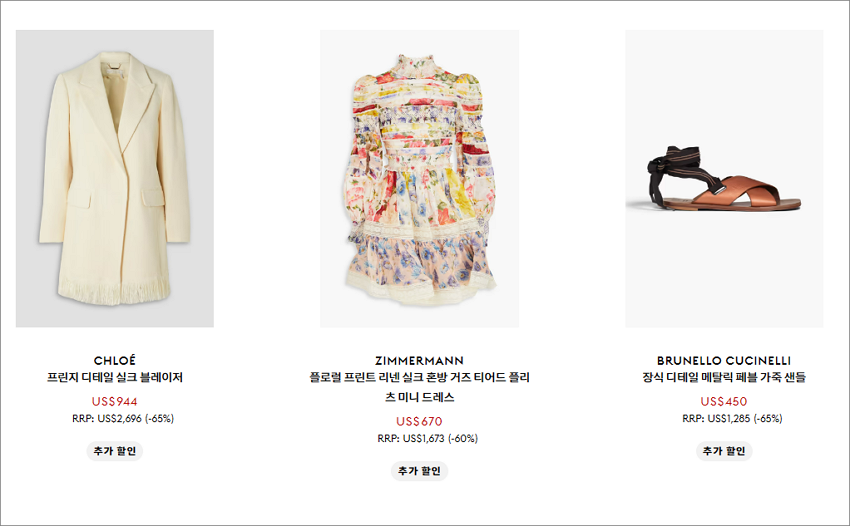Click the CHLOÉ brand name
The image size is (850, 526).
(115, 361)
